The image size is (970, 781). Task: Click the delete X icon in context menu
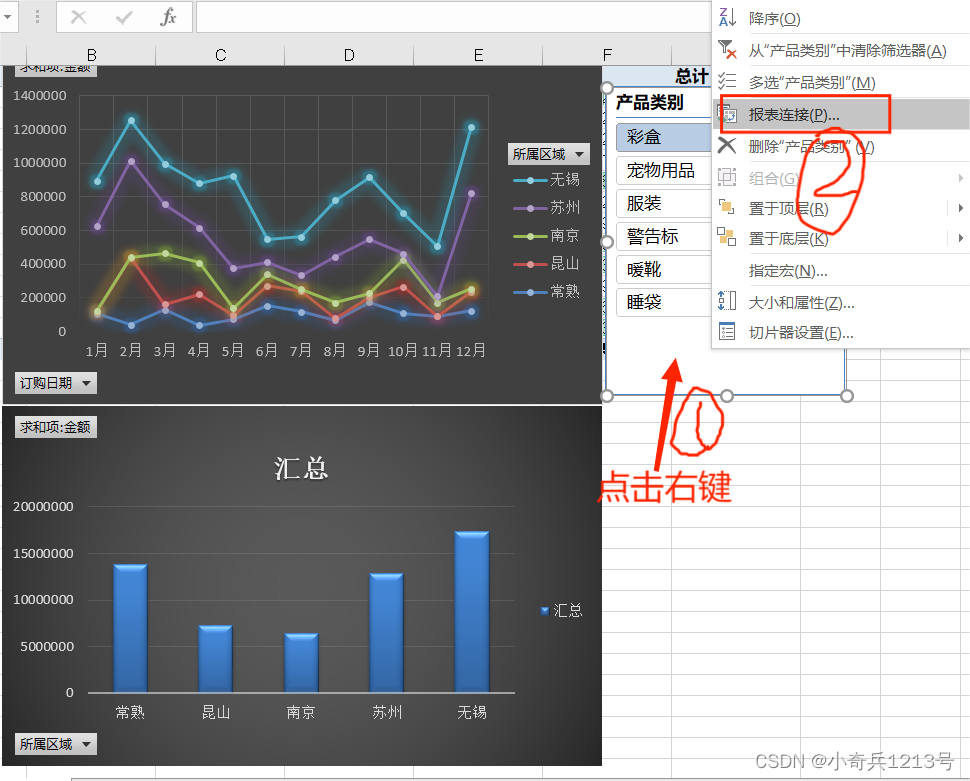(727, 145)
